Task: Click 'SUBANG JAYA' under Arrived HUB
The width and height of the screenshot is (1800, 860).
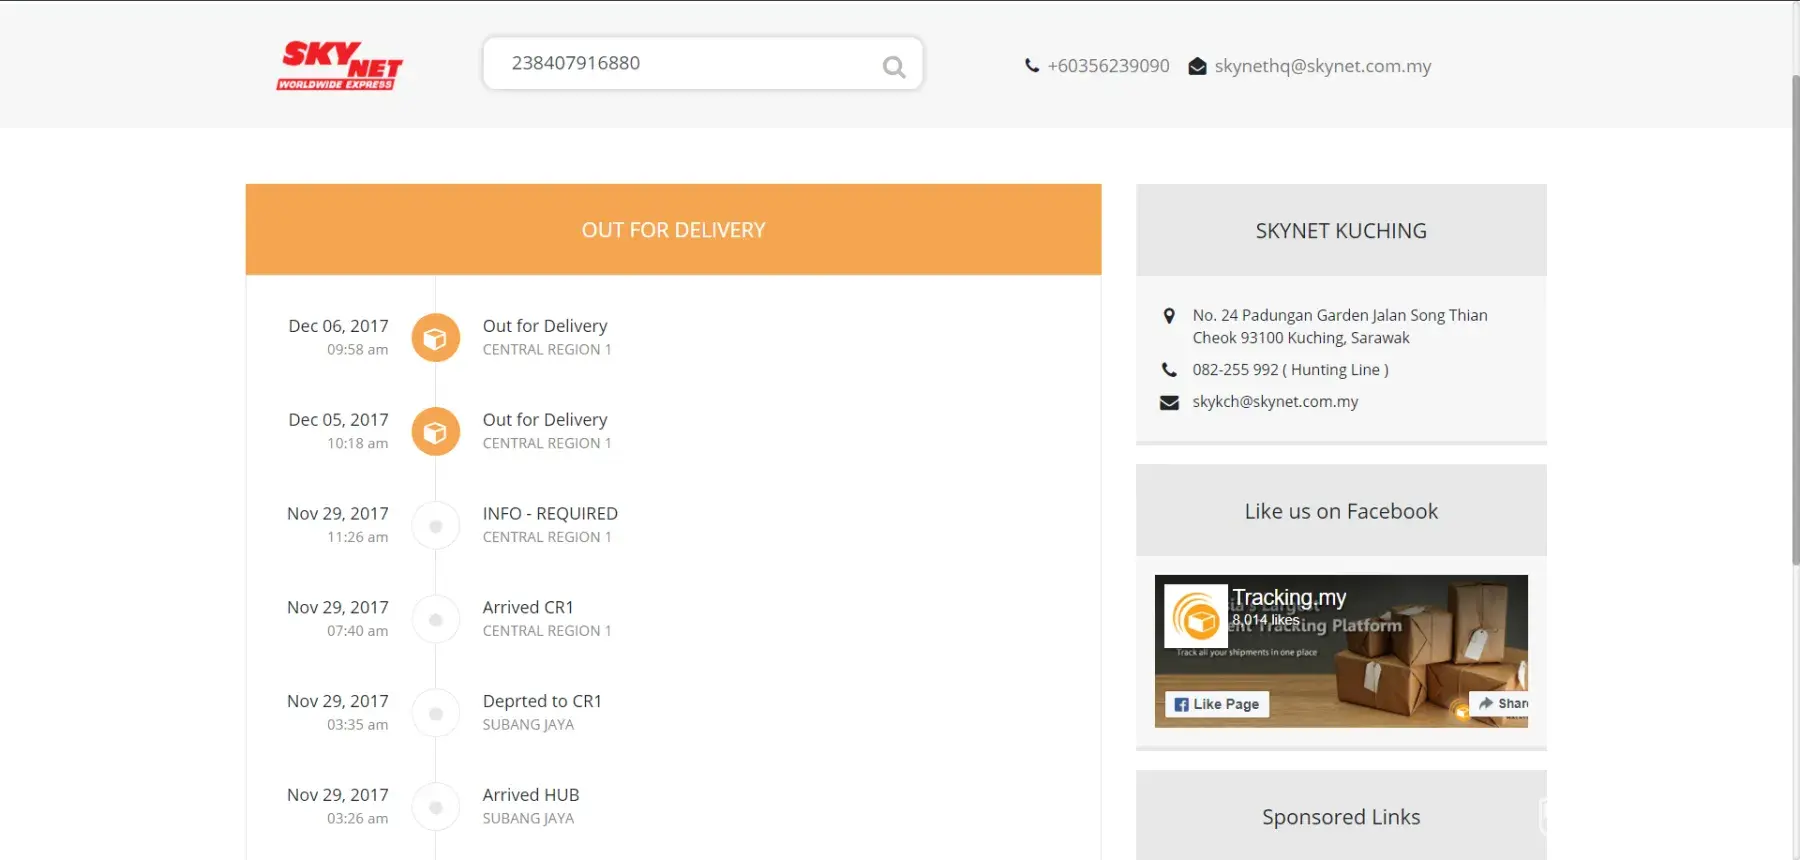Action: 528,819
